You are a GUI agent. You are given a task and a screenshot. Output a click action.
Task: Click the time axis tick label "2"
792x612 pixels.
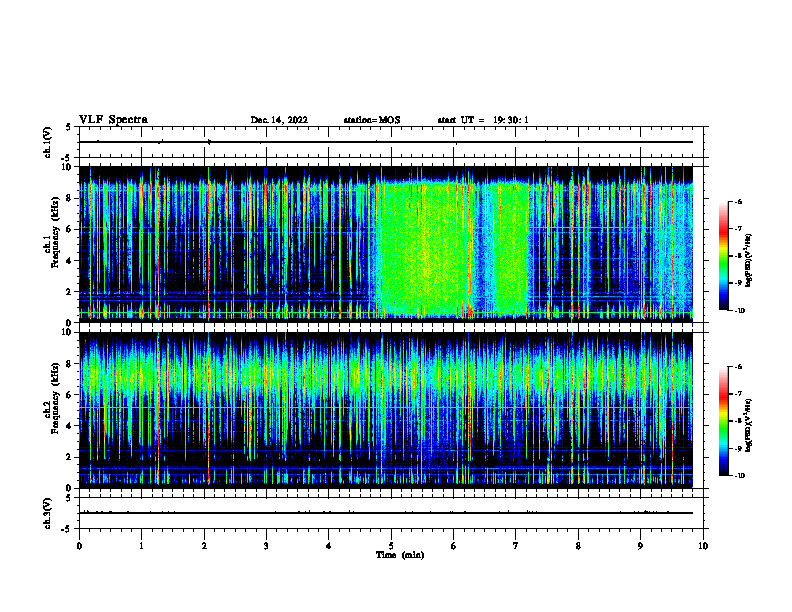point(204,546)
